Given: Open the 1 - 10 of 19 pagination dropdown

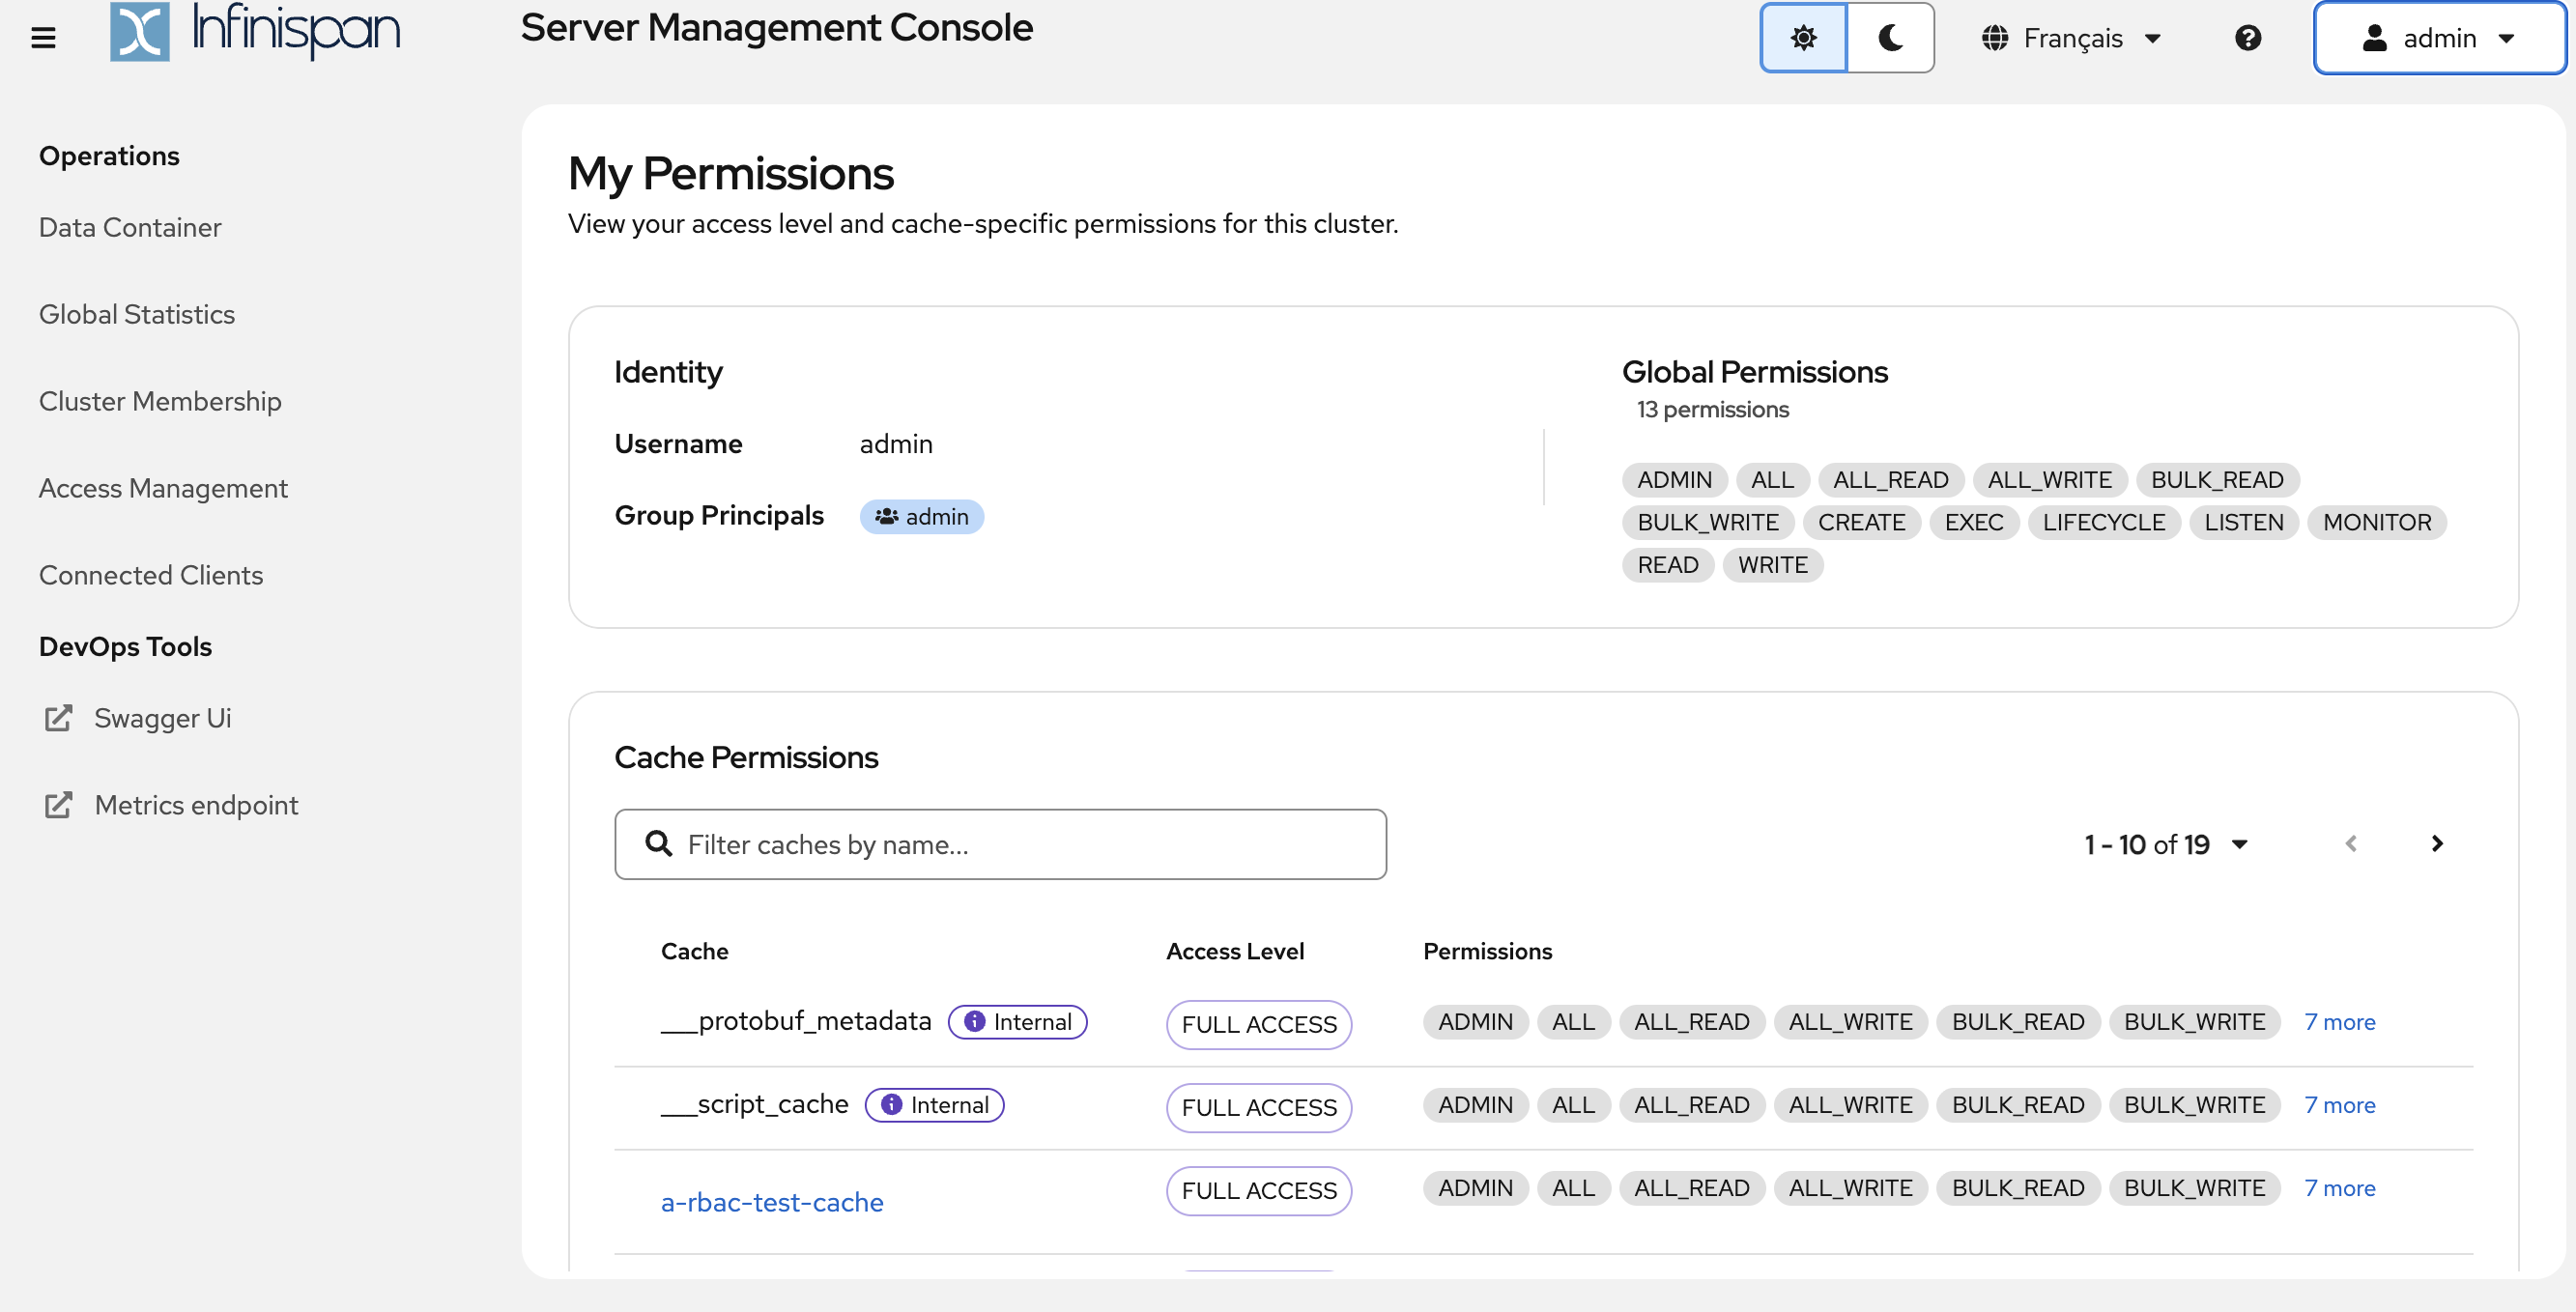Looking at the screenshot, I should tap(2166, 844).
